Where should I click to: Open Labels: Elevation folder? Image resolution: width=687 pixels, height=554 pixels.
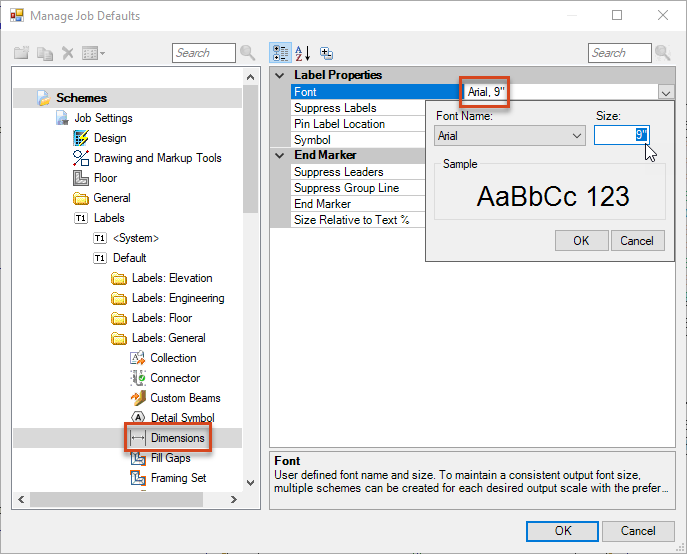point(172,278)
